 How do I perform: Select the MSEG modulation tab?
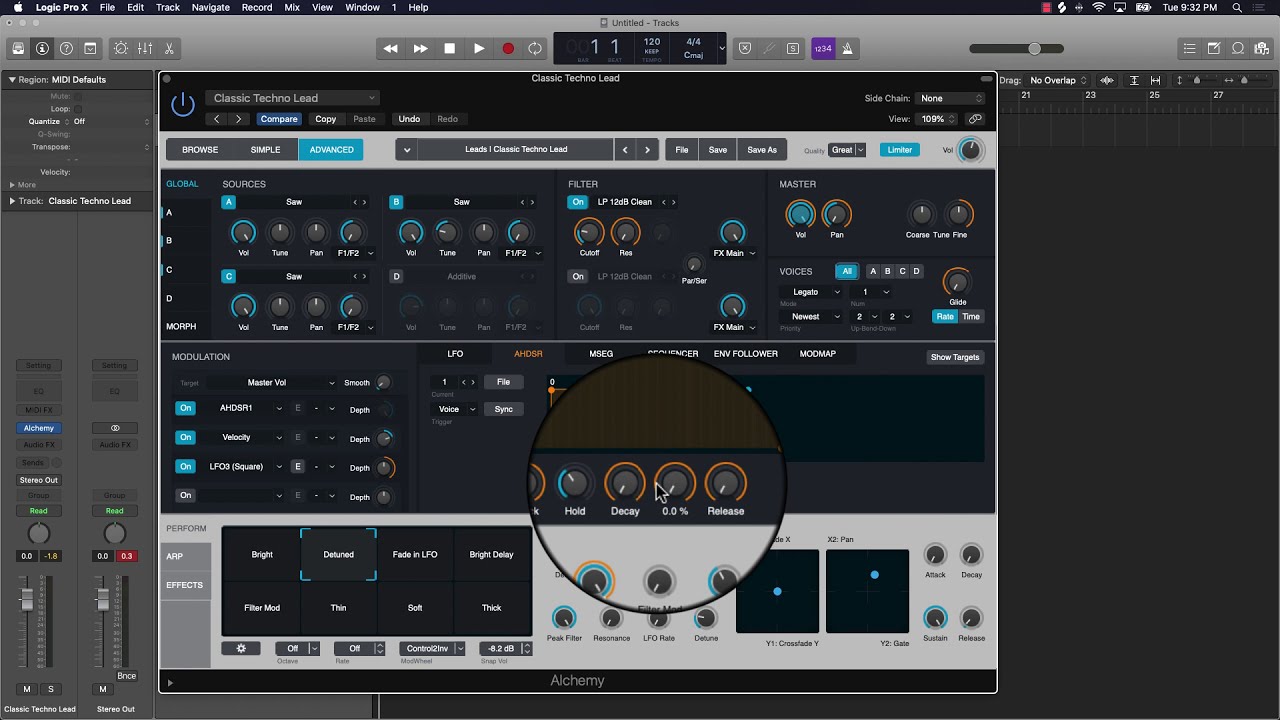pos(601,354)
